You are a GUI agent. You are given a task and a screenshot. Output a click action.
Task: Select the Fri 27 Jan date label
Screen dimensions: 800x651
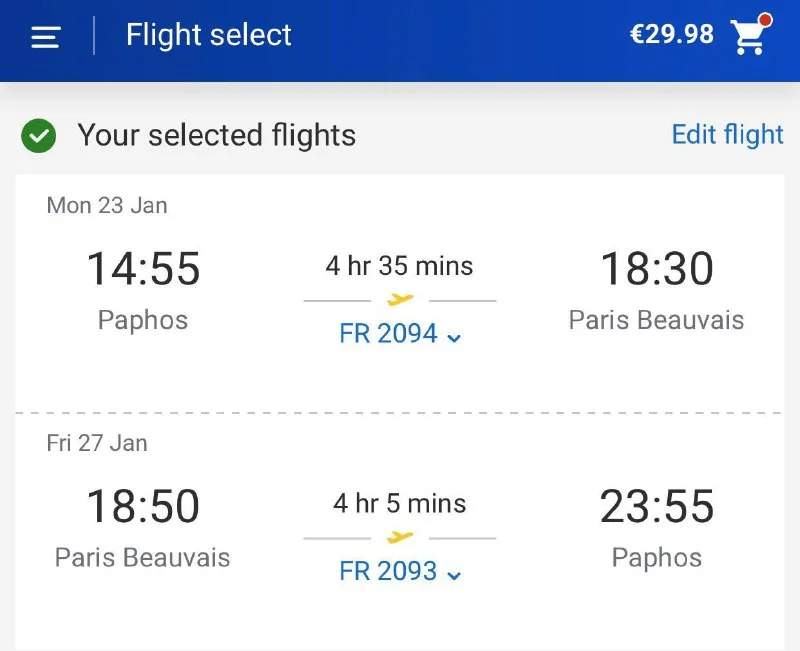point(97,443)
